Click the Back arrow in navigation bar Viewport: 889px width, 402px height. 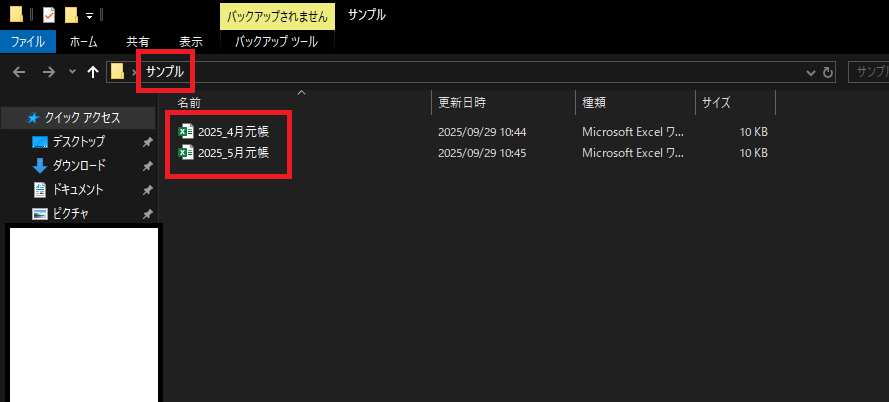click(19, 72)
